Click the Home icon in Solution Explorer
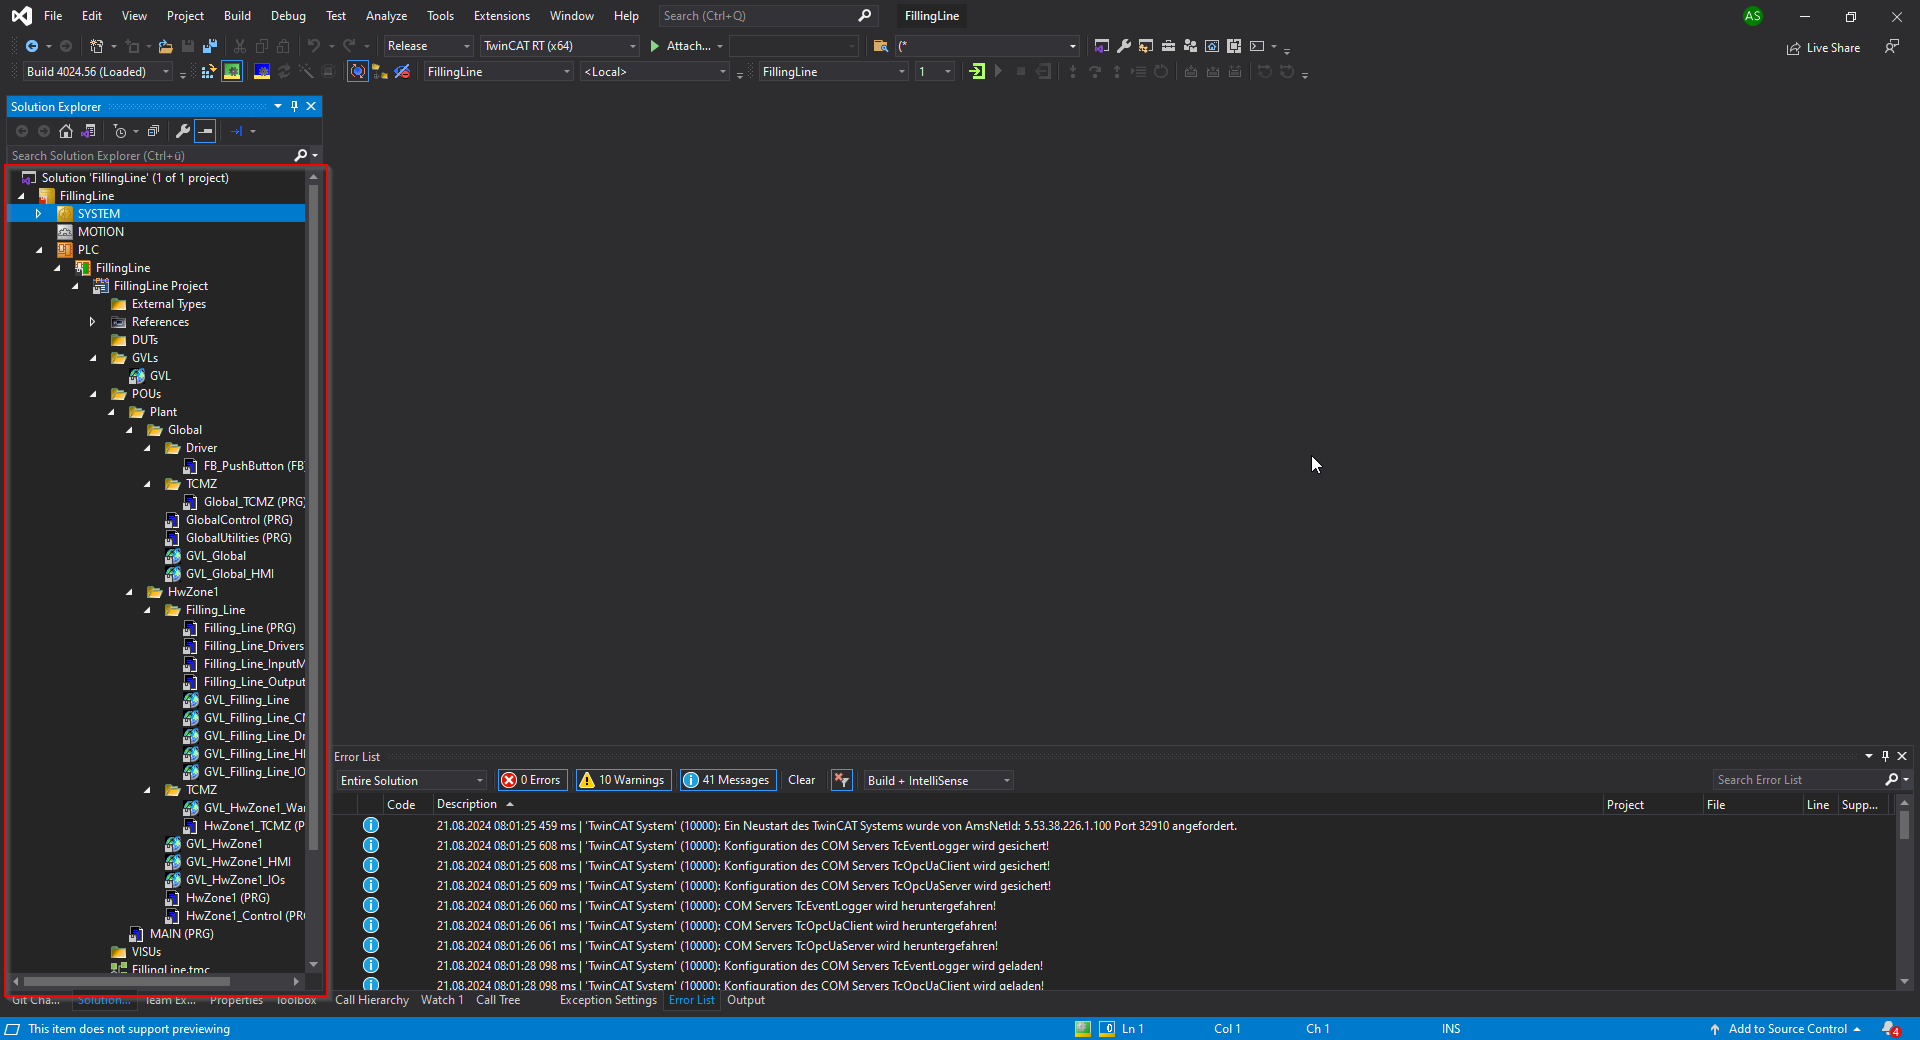This screenshot has width=1920, height=1040. 66,131
